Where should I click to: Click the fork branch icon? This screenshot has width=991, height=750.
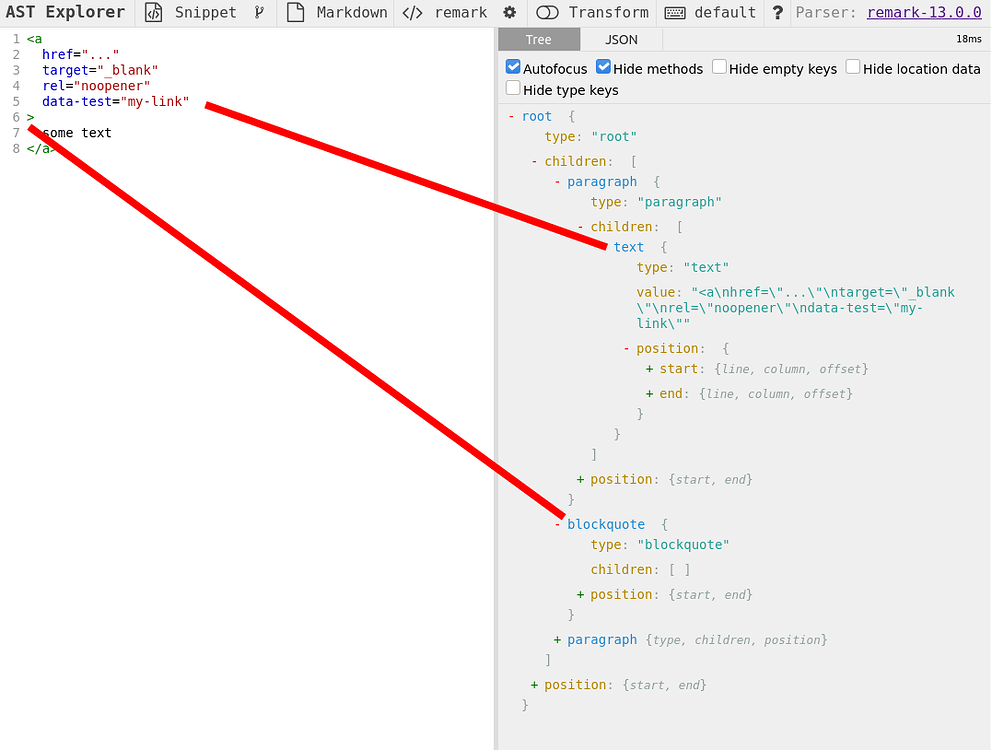tap(260, 13)
